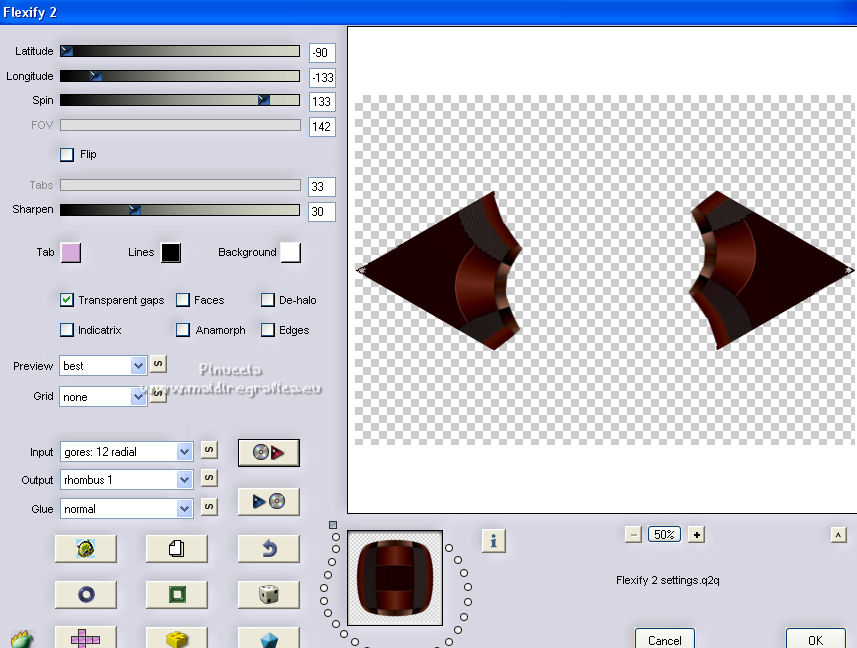
Task: Click the FOV value field showing 142
Action: [322, 127]
